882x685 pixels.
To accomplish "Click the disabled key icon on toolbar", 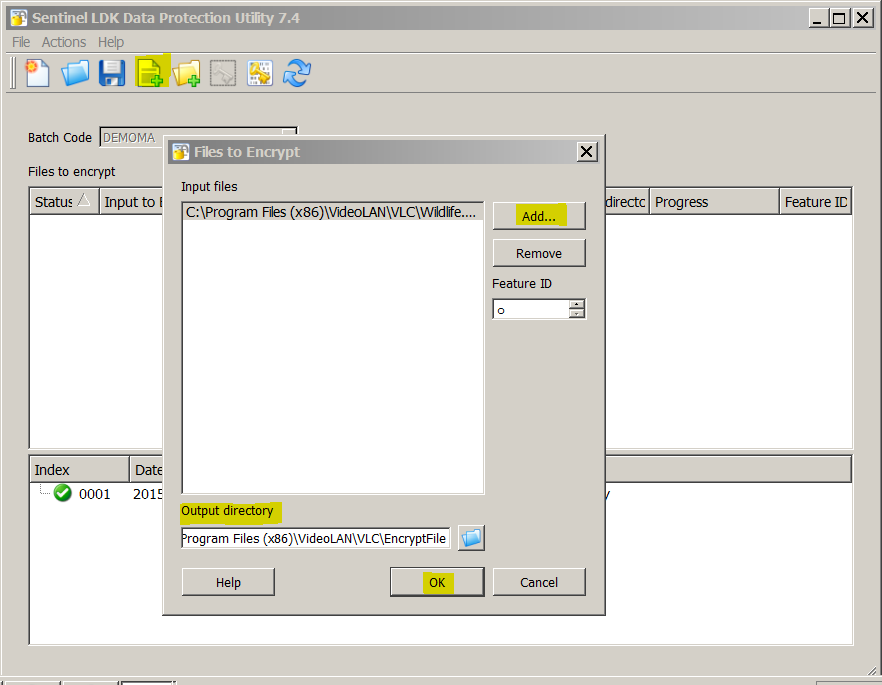I will point(222,72).
